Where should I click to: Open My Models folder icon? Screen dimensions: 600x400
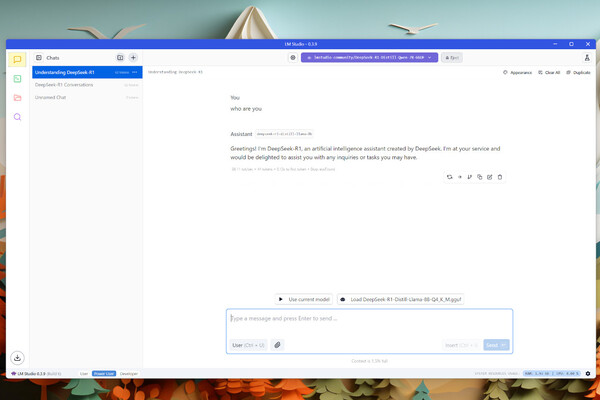click(17, 98)
